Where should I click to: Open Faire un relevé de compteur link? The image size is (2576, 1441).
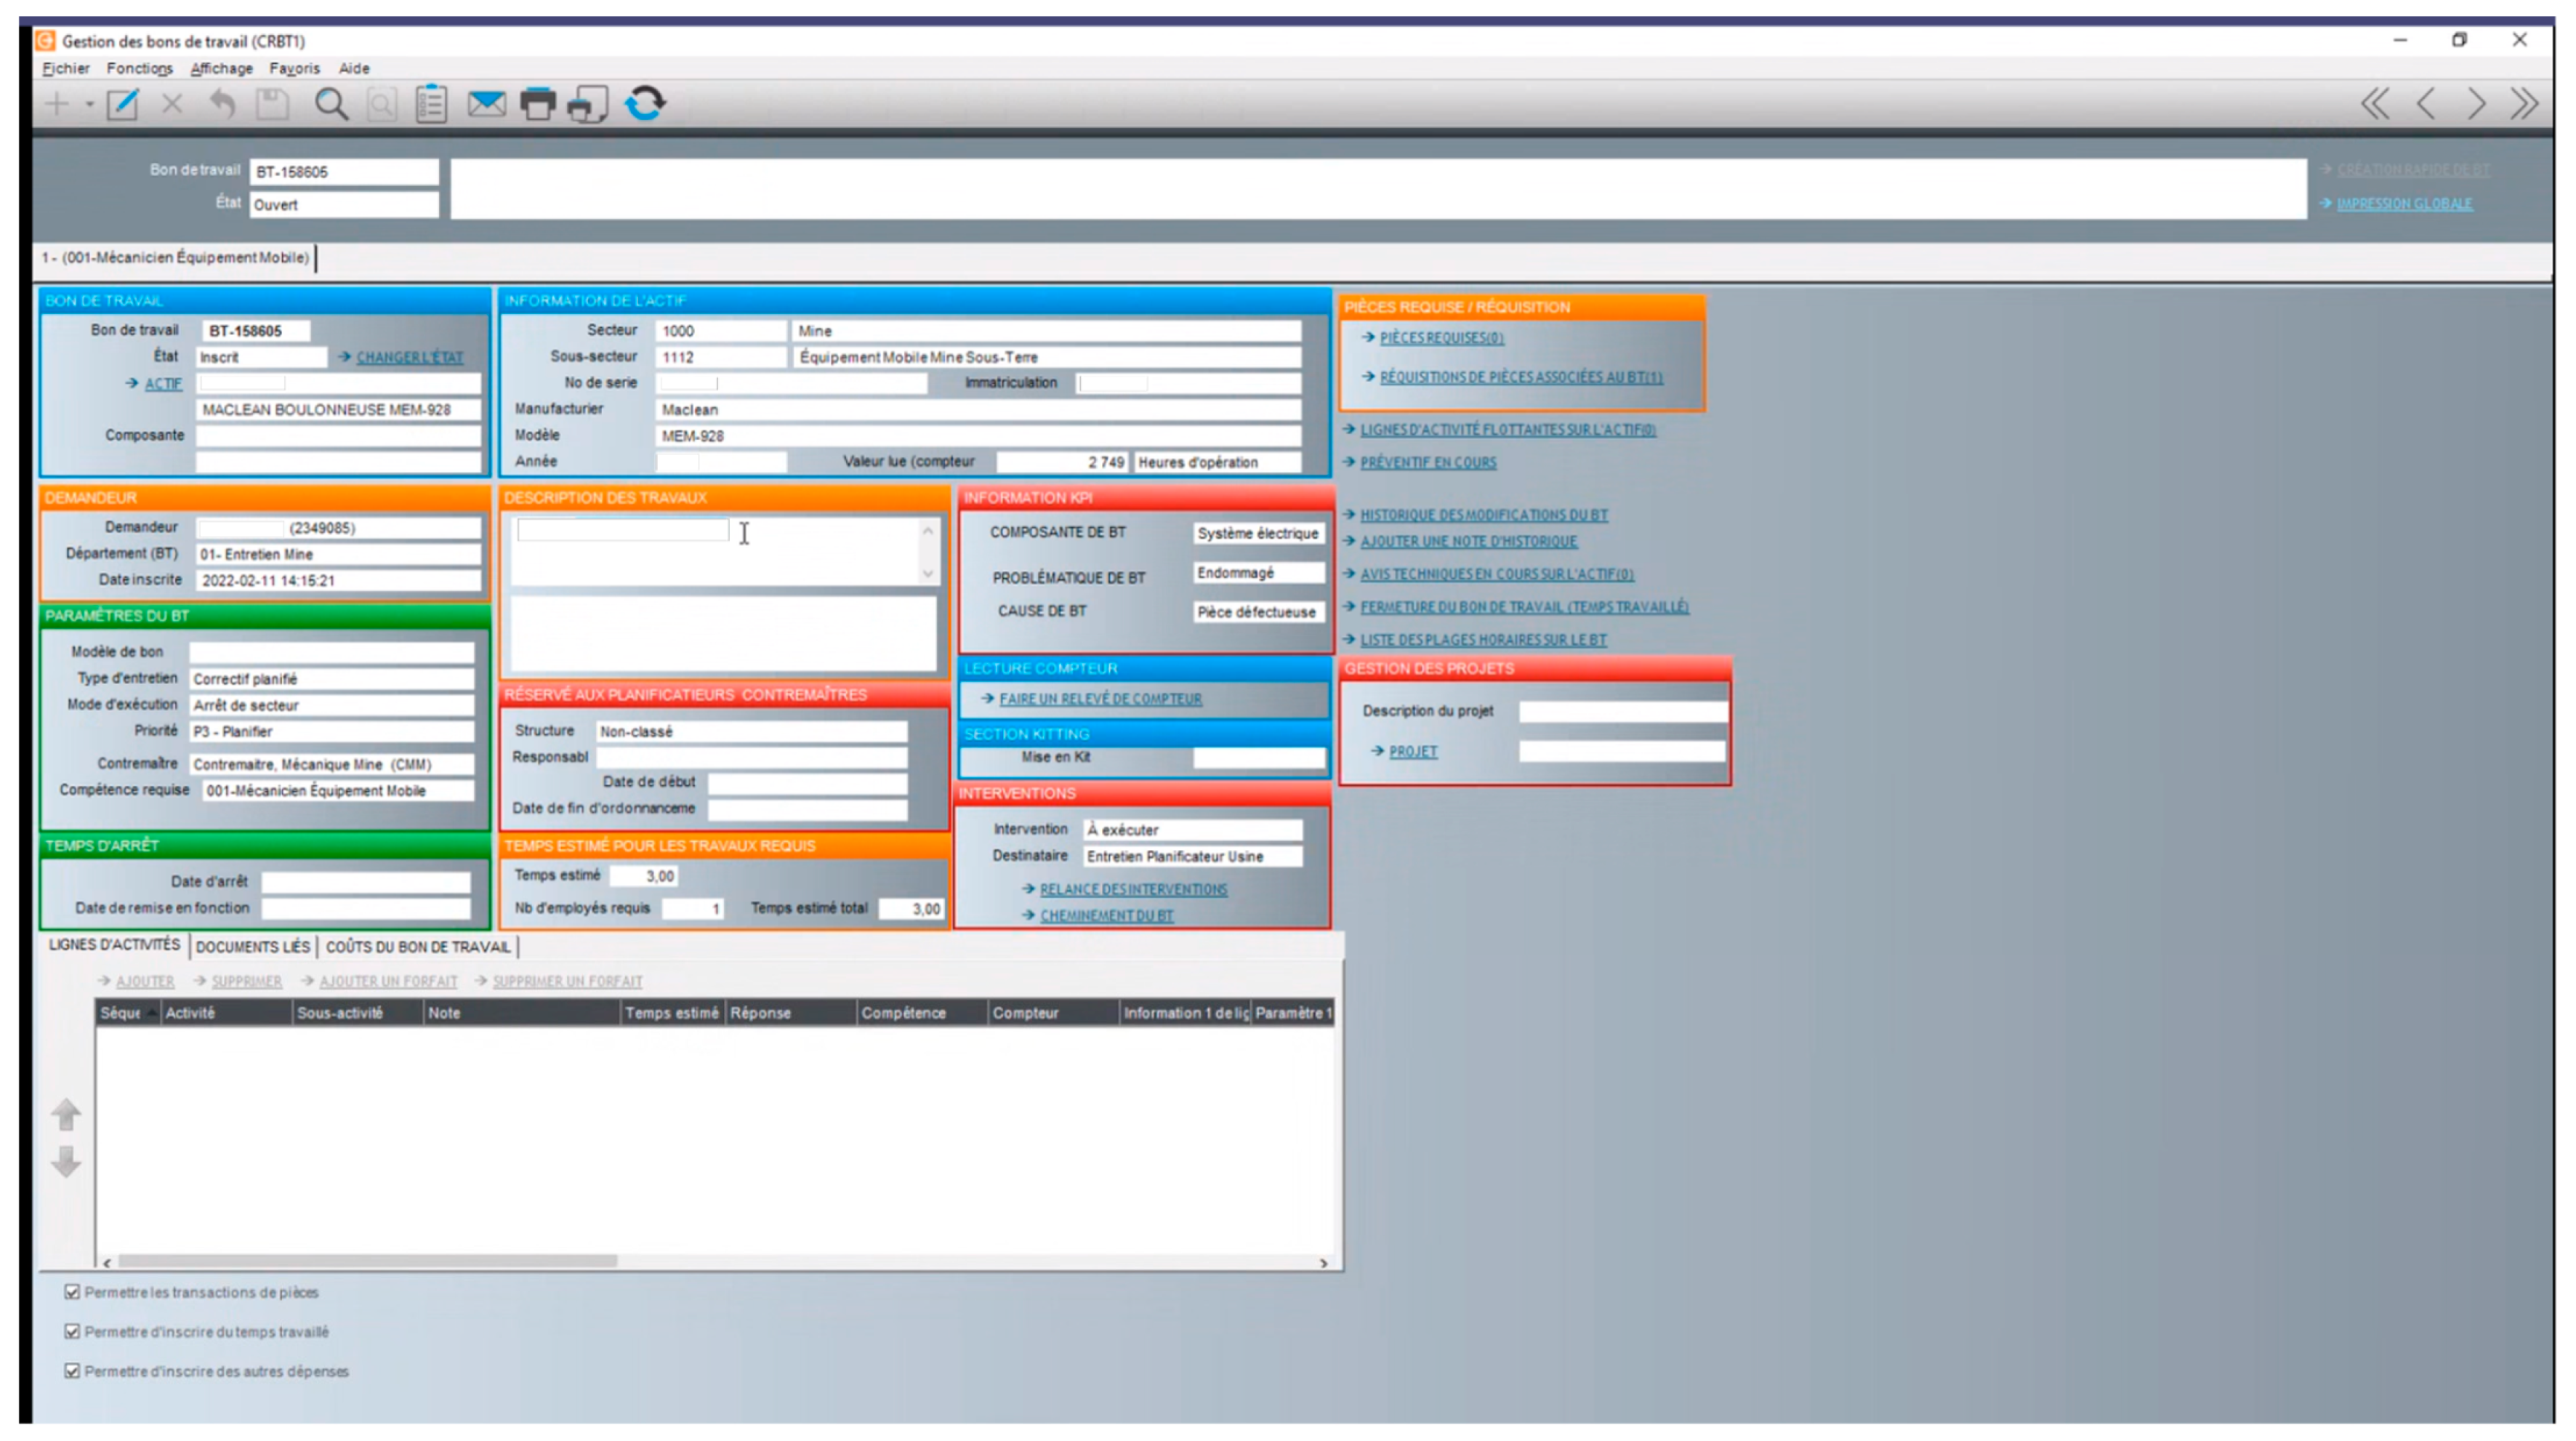tap(1100, 699)
